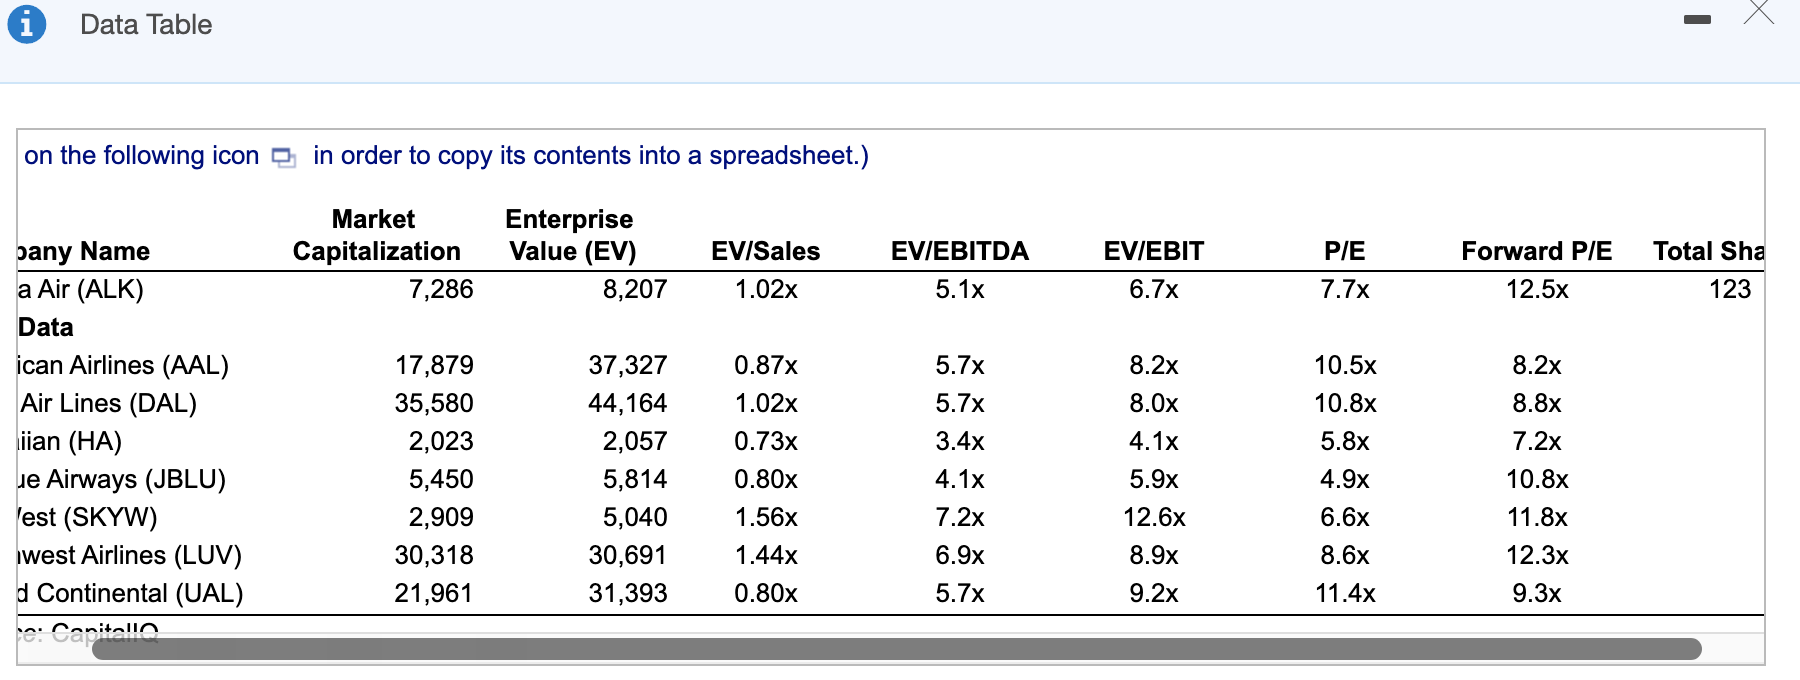Select Hawaiian (HA) P/E value 5.8x
Viewport: 1800px width, 680px height.
1345,441
